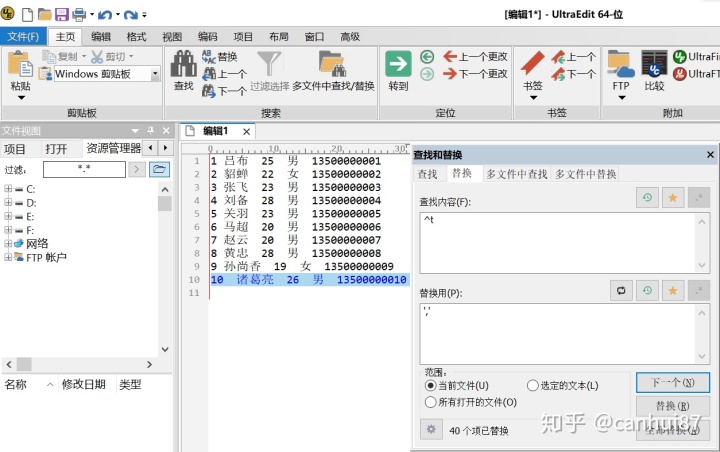Open the 粘贴 dropdown arrow
Image resolution: width=720 pixels, height=452 pixels.
[x=21, y=98]
